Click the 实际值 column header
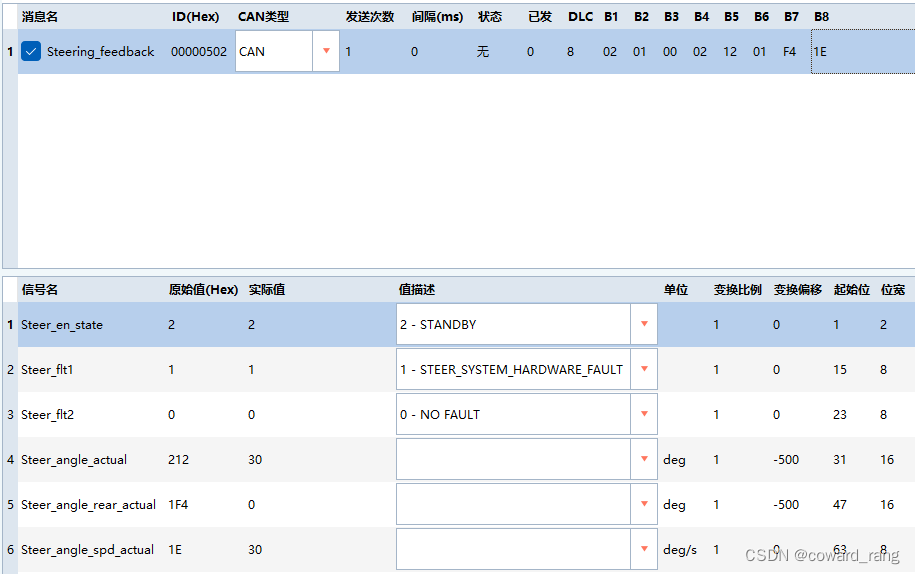 point(267,289)
